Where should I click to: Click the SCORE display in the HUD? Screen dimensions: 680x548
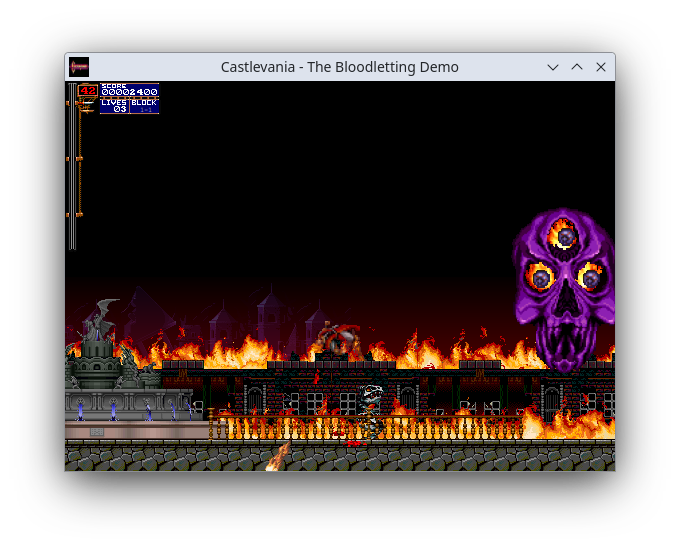tap(129, 90)
